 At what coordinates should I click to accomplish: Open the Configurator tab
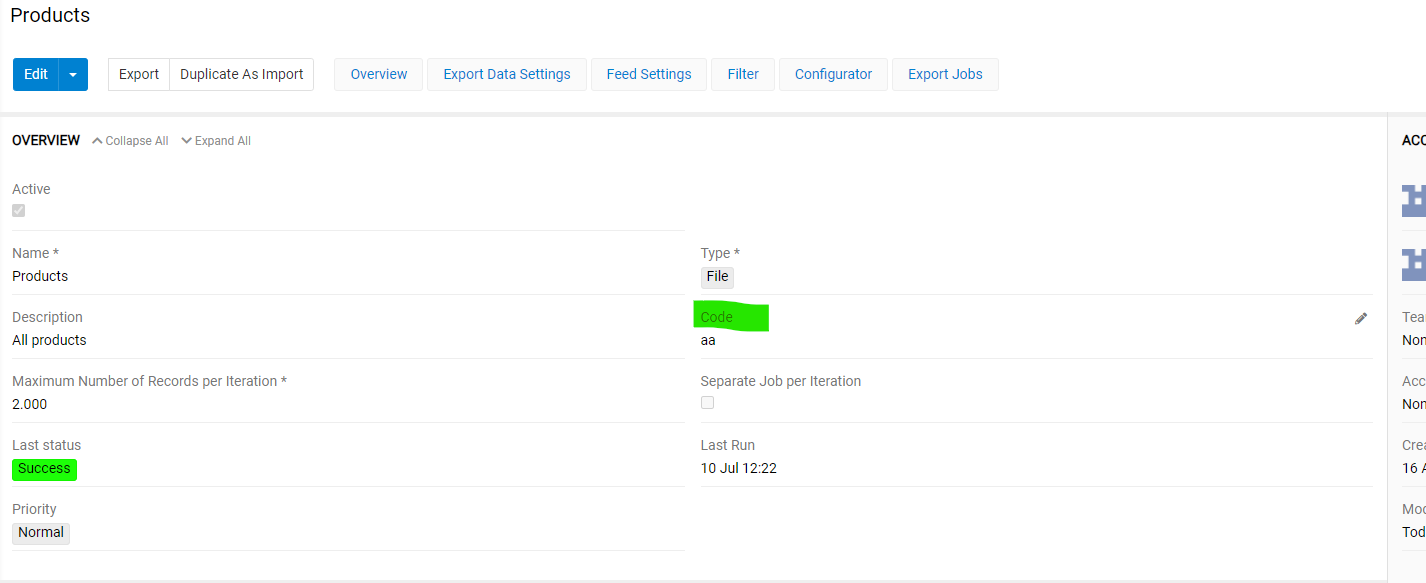833,75
